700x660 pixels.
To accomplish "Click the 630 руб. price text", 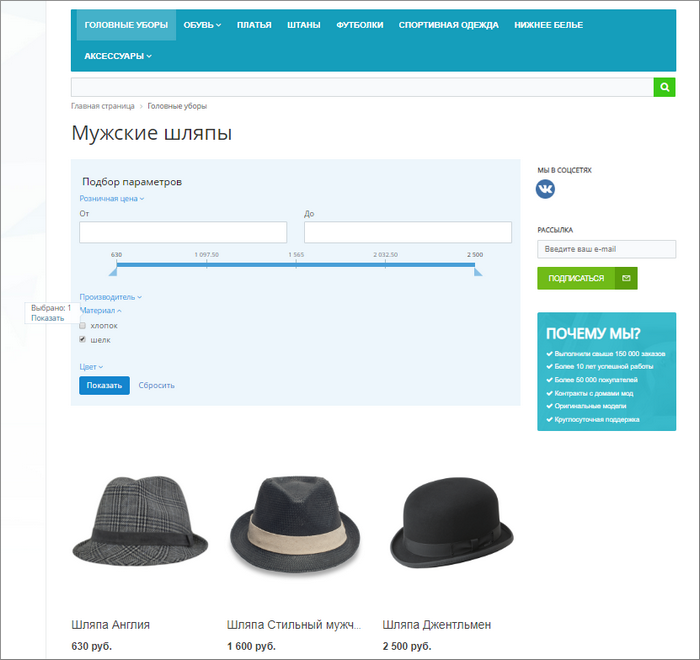I will click(x=92, y=646).
